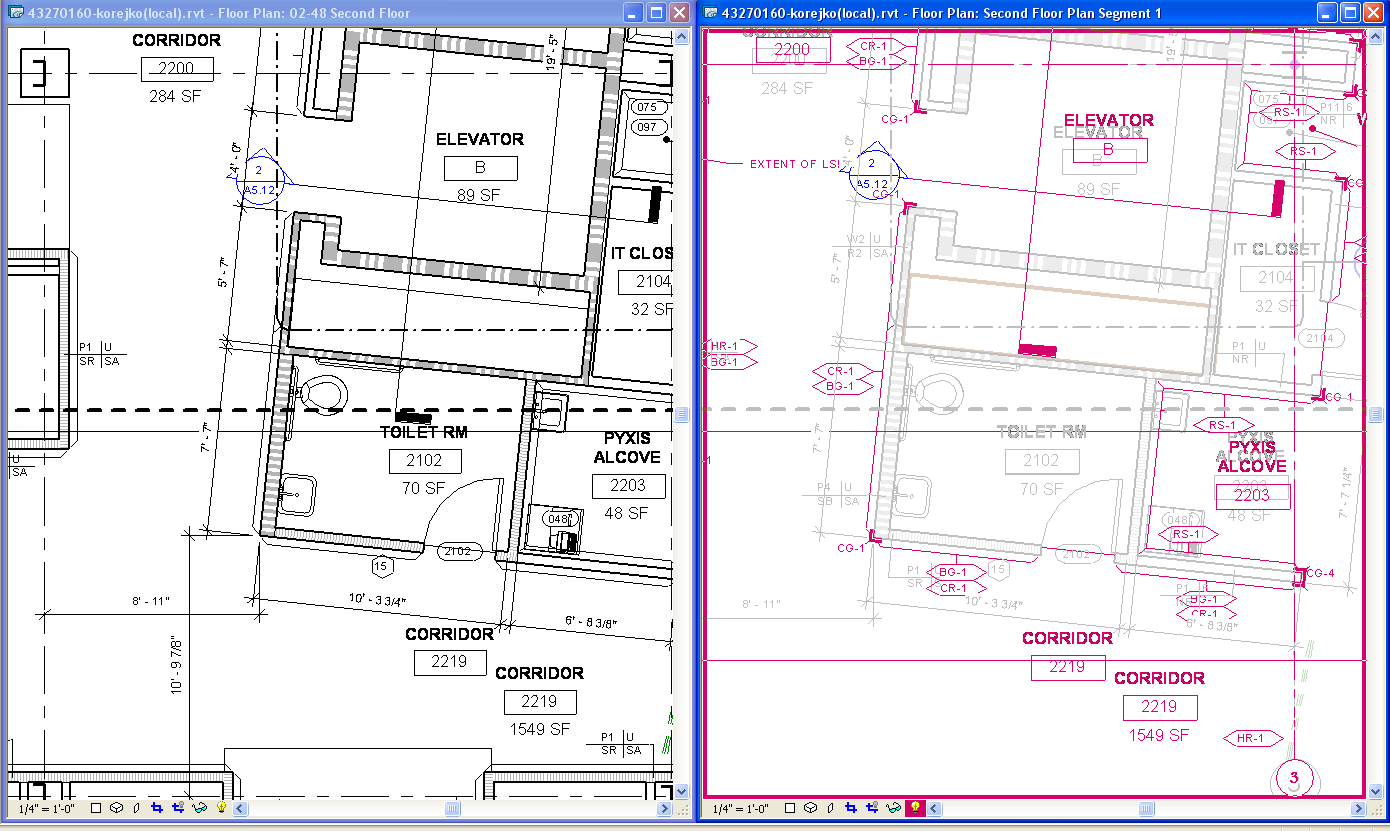Select EXTENT OF LSI text in Segment 1 window
This screenshot has width=1390, height=831.
click(x=797, y=164)
